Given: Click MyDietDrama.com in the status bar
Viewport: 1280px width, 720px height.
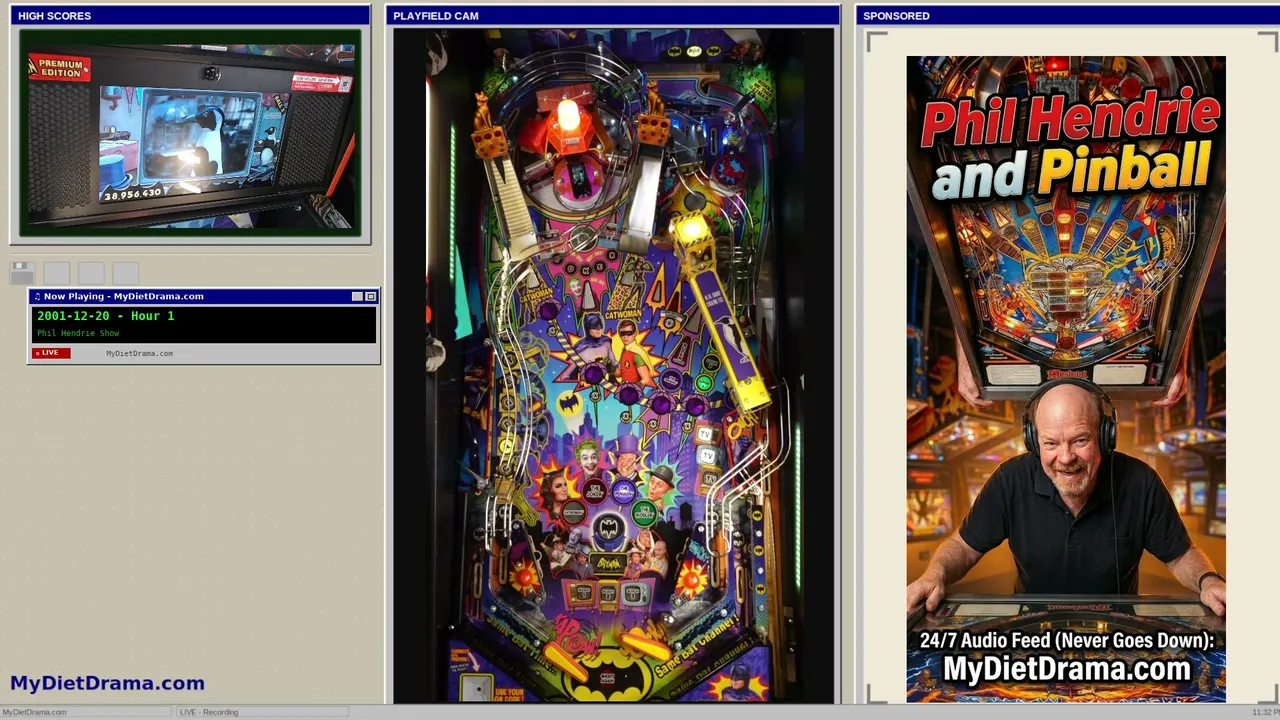Looking at the screenshot, I should point(34,712).
